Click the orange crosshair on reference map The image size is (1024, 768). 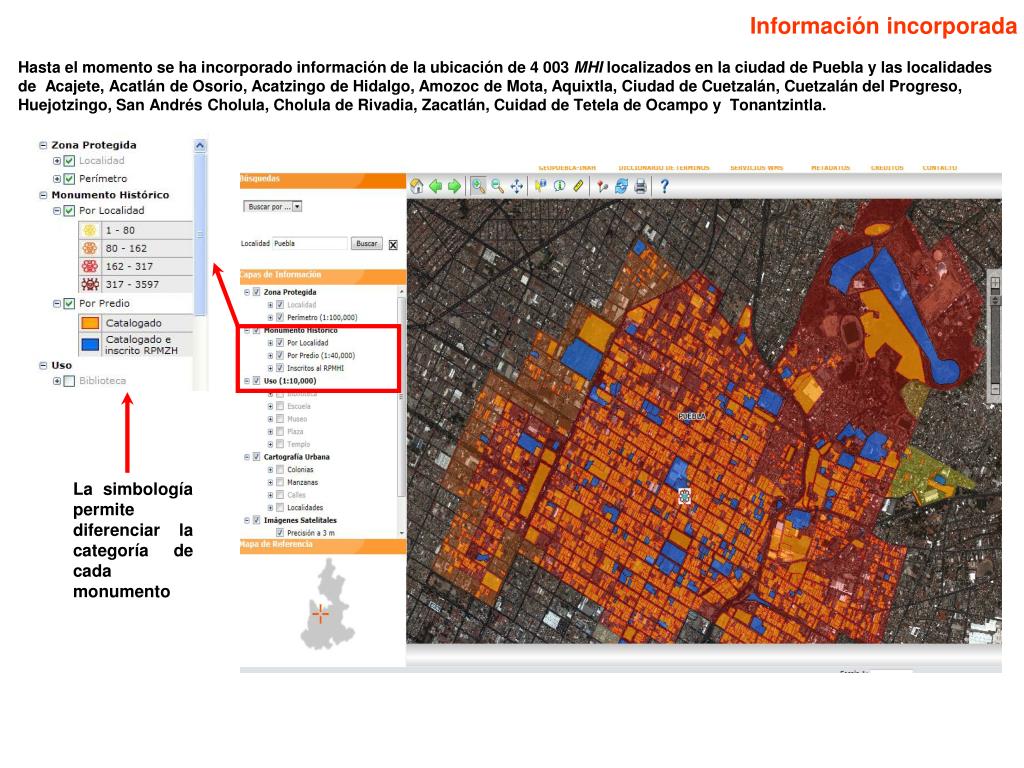[x=320, y=615]
